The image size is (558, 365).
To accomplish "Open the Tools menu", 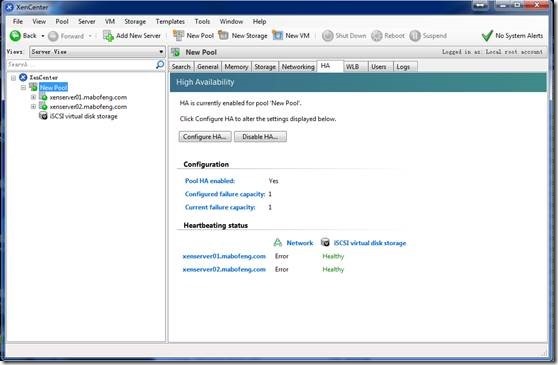I will (202, 21).
